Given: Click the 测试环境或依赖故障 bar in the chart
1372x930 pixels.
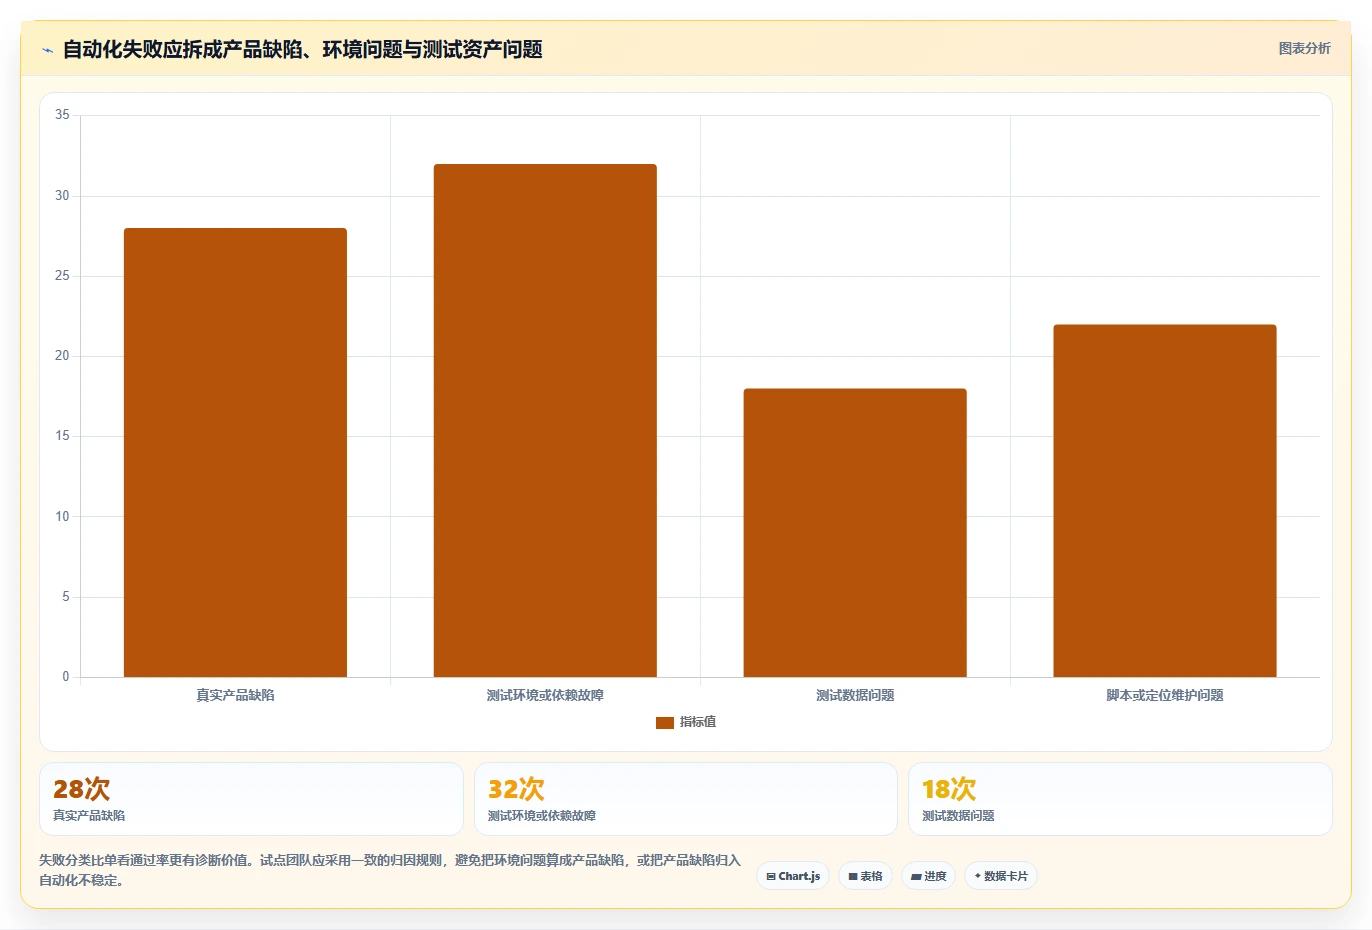Looking at the screenshot, I should click(x=545, y=421).
